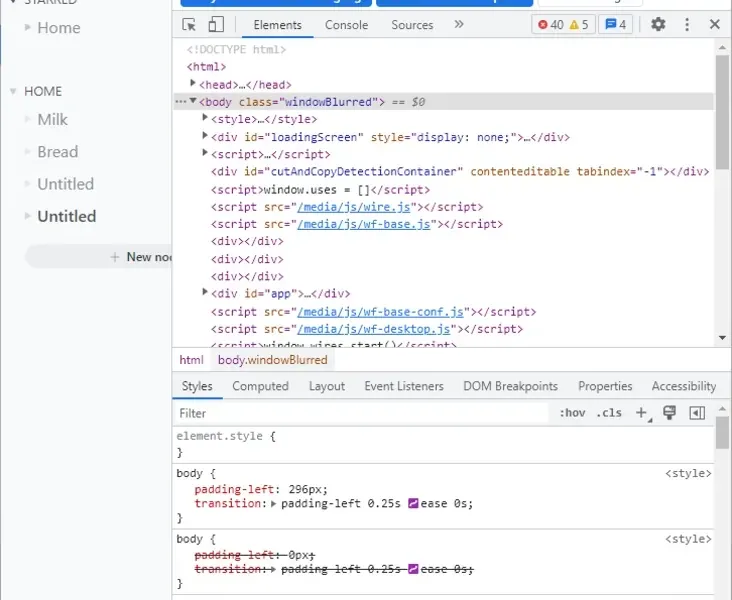Screen dimensions: 732x600
Task: Select the <html> tag row
Action: (x=206, y=67)
